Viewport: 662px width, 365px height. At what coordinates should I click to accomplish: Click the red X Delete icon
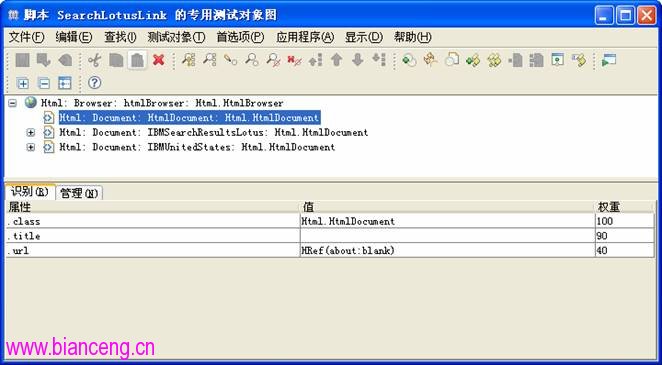pyautogui.click(x=158, y=60)
